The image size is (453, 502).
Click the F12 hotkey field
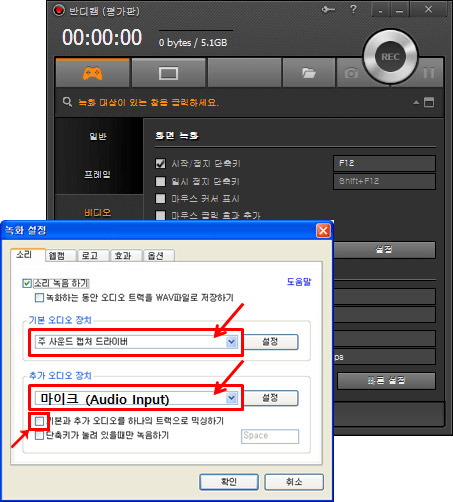(x=384, y=164)
